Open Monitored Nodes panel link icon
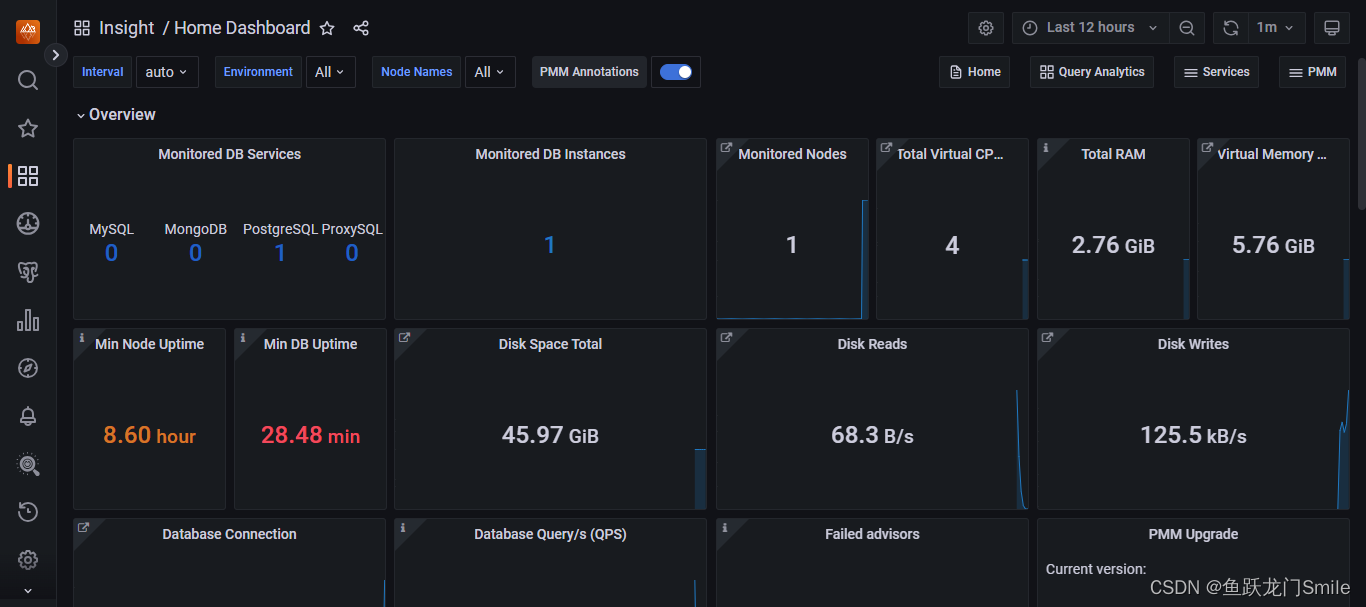 [x=725, y=148]
